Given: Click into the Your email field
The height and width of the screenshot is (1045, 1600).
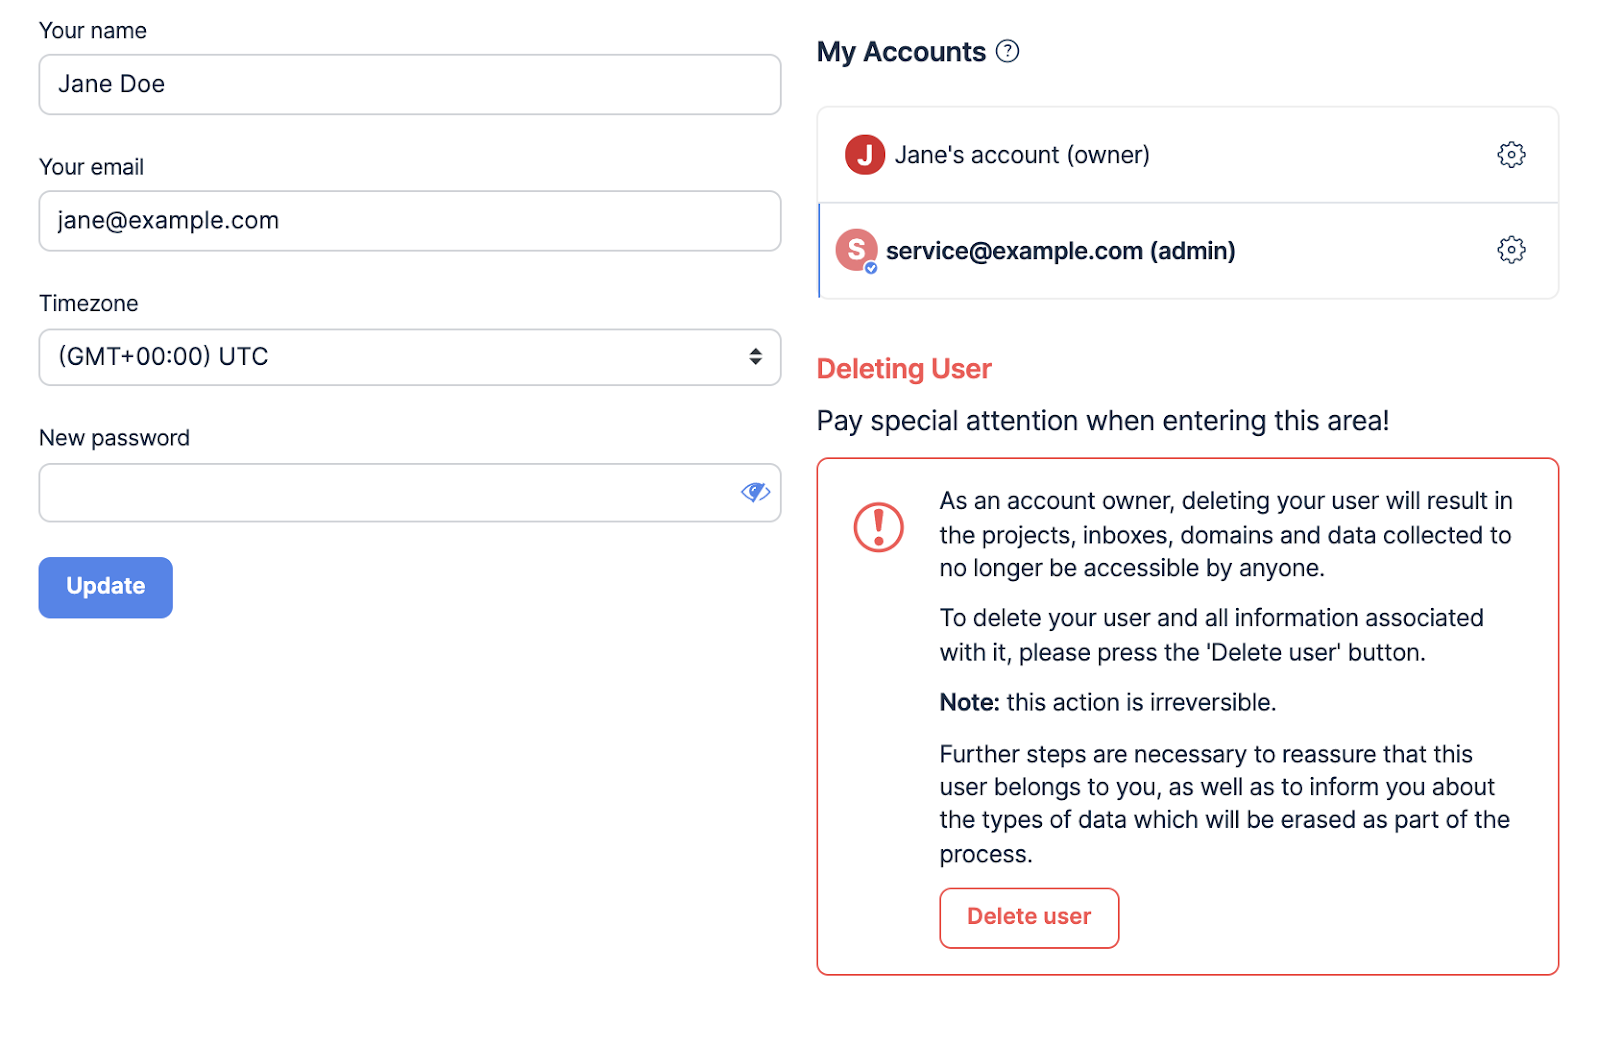Looking at the screenshot, I should point(409,221).
